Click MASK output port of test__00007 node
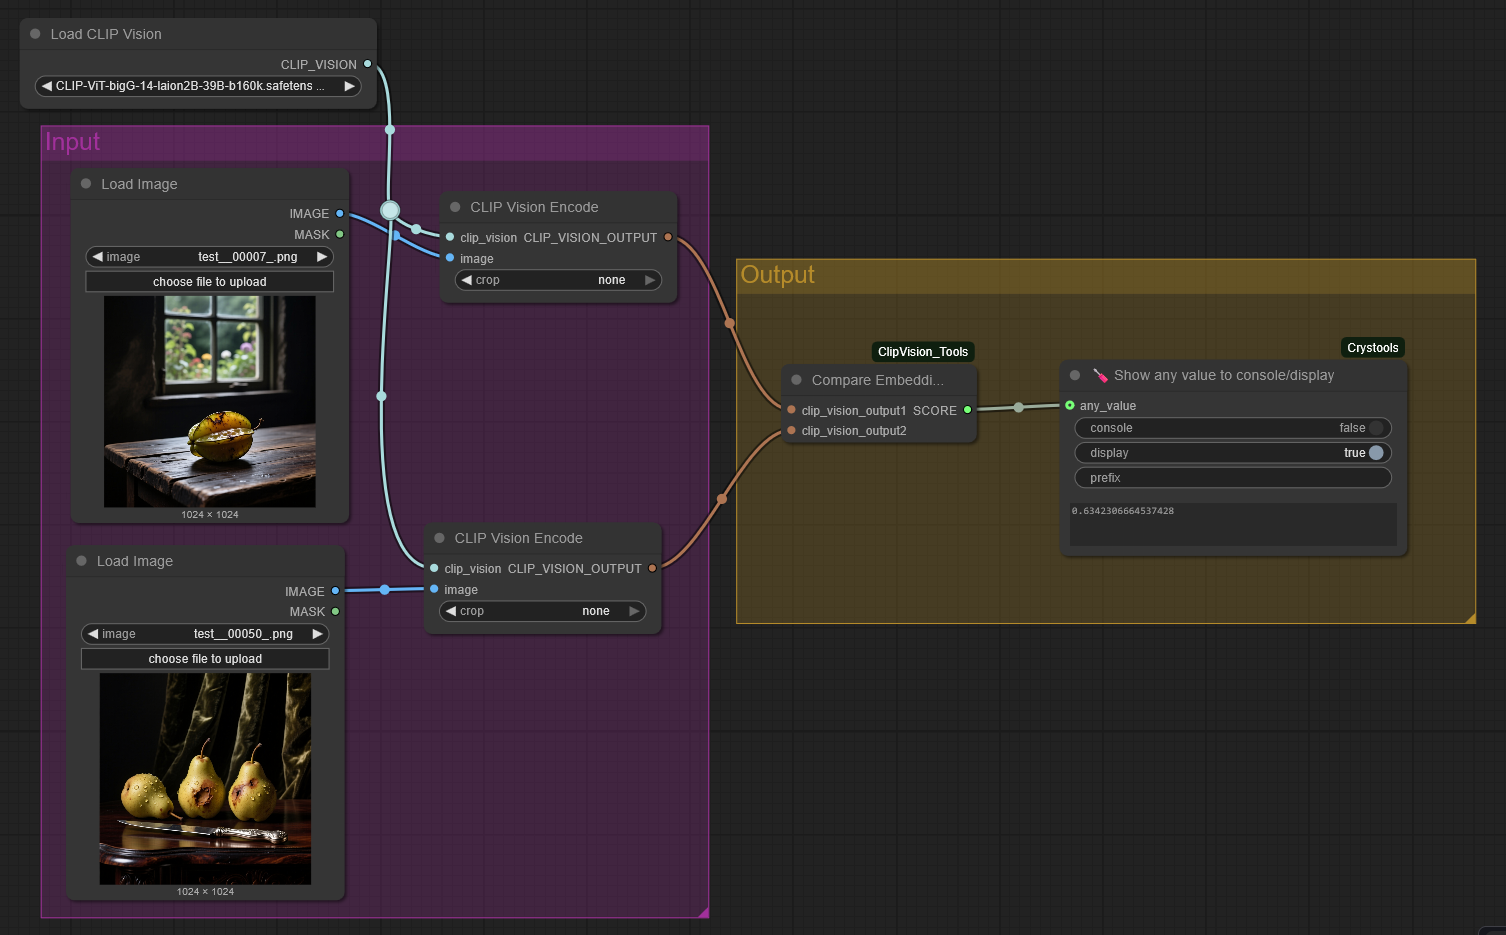The width and height of the screenshot is (1506, 935). coord(340,234)
